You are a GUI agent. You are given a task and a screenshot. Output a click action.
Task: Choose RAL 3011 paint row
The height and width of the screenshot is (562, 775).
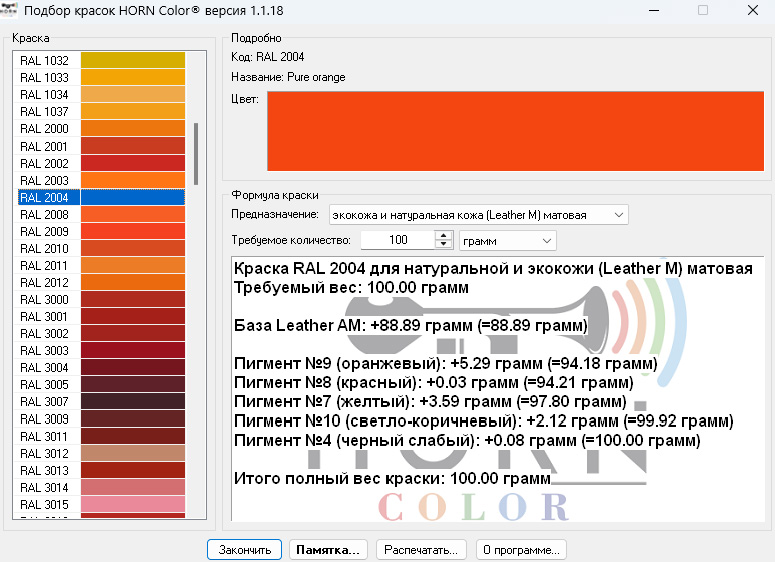pos(101,436)
